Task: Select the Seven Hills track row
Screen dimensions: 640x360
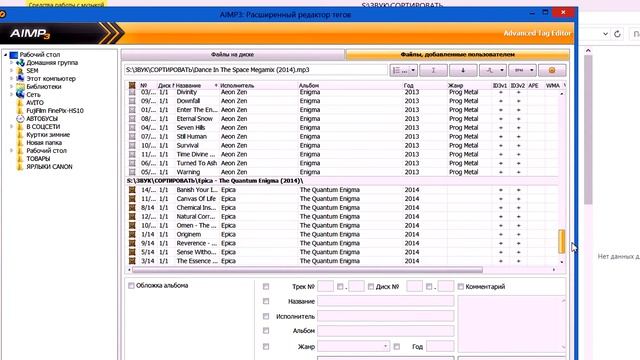Action: (x=343, y=128)
